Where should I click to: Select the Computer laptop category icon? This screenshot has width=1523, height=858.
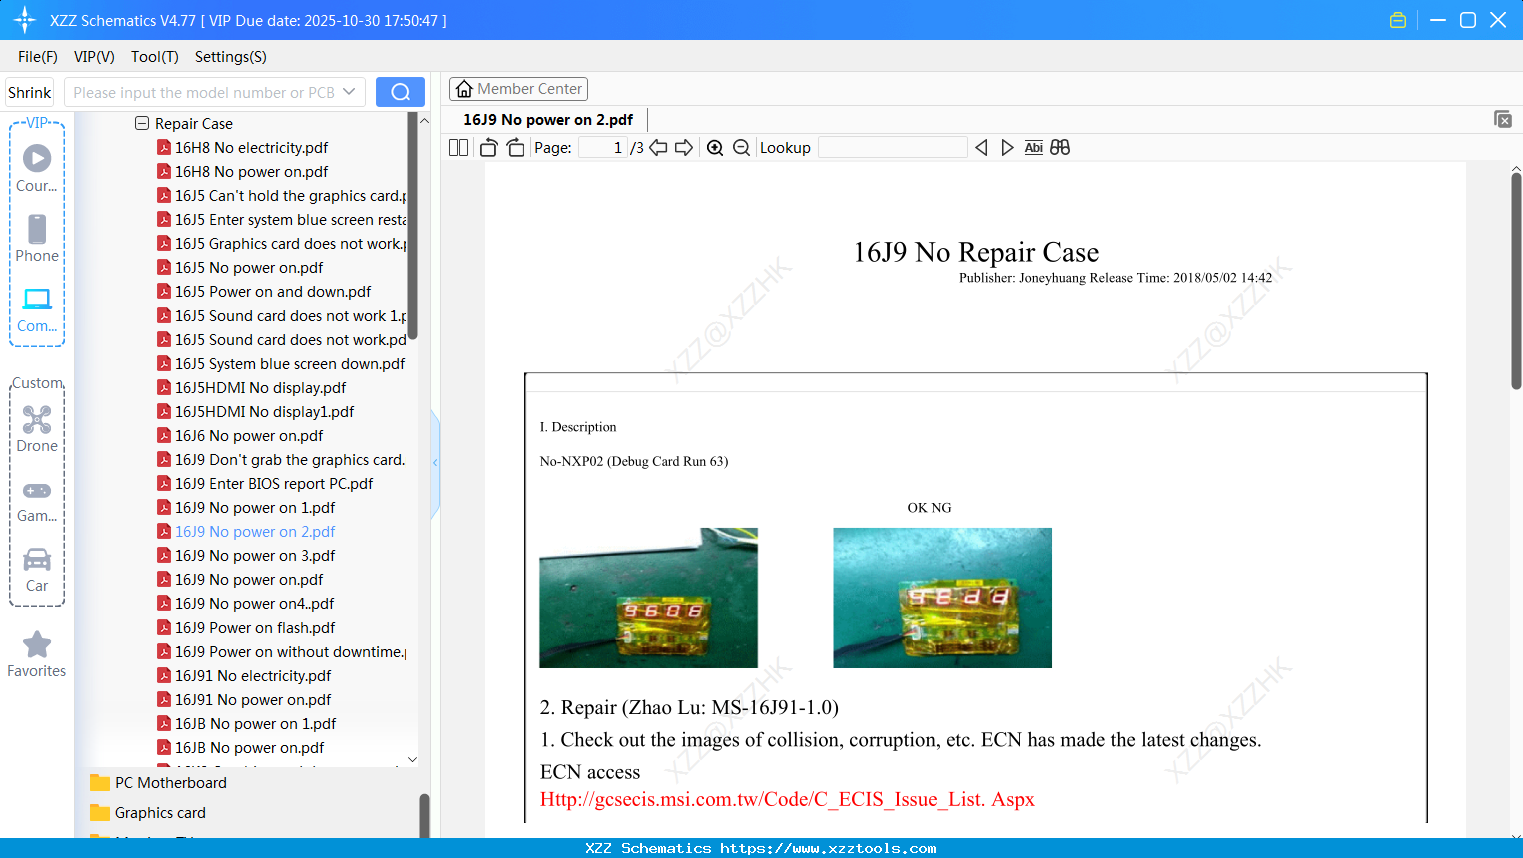tap(37, 299)
